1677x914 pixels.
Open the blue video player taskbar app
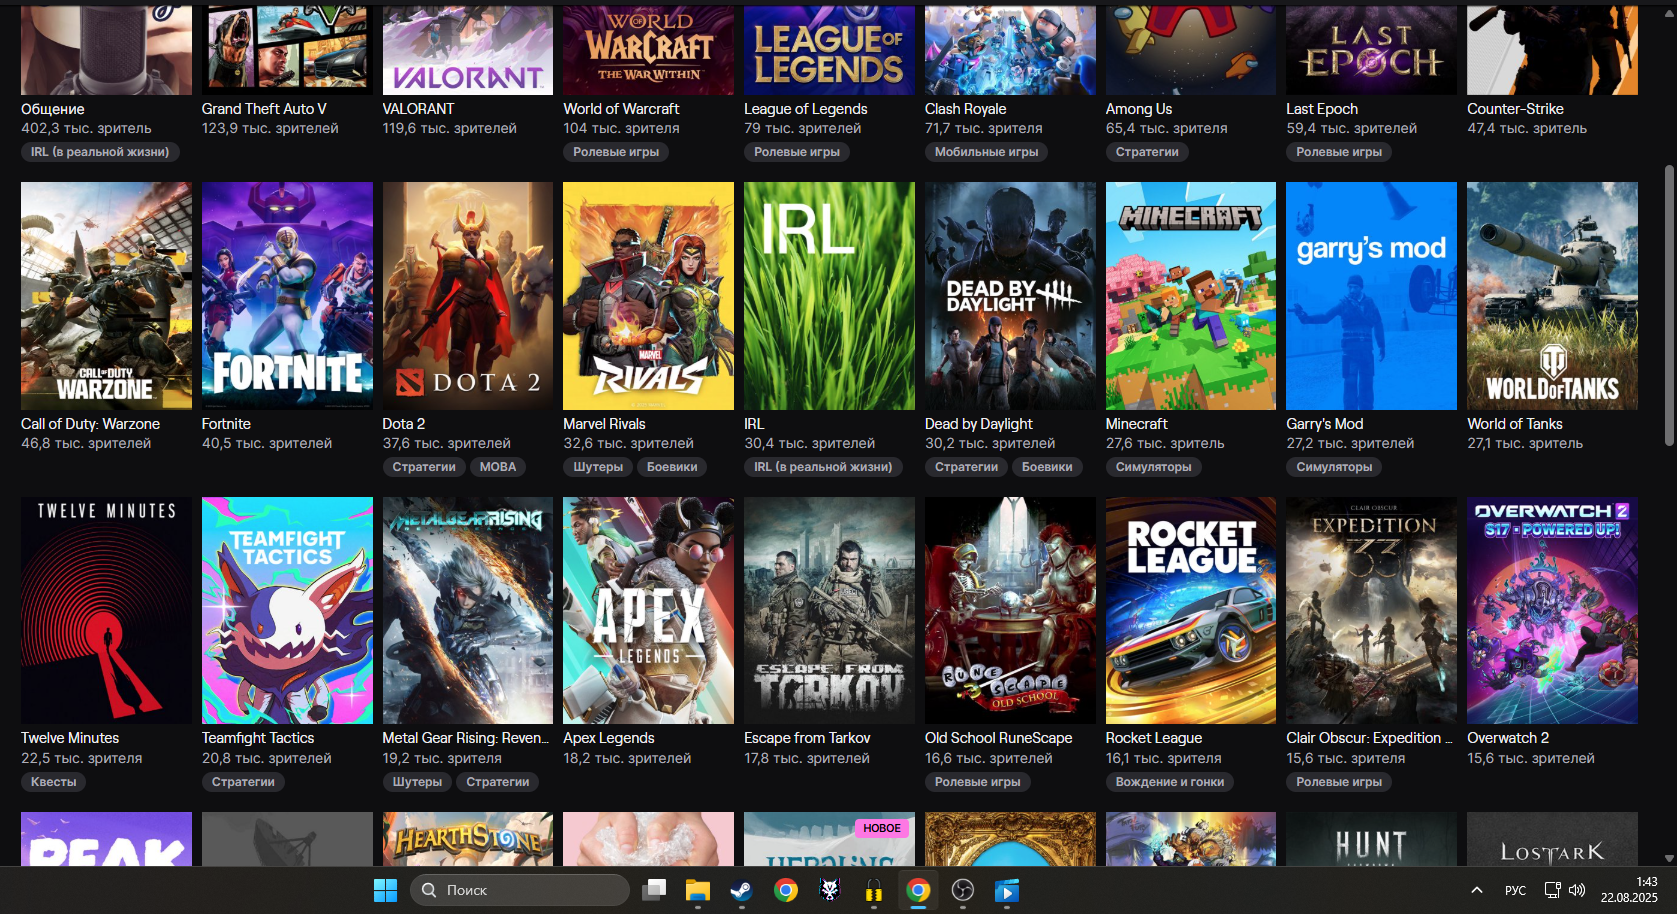tap(1006, 890)
